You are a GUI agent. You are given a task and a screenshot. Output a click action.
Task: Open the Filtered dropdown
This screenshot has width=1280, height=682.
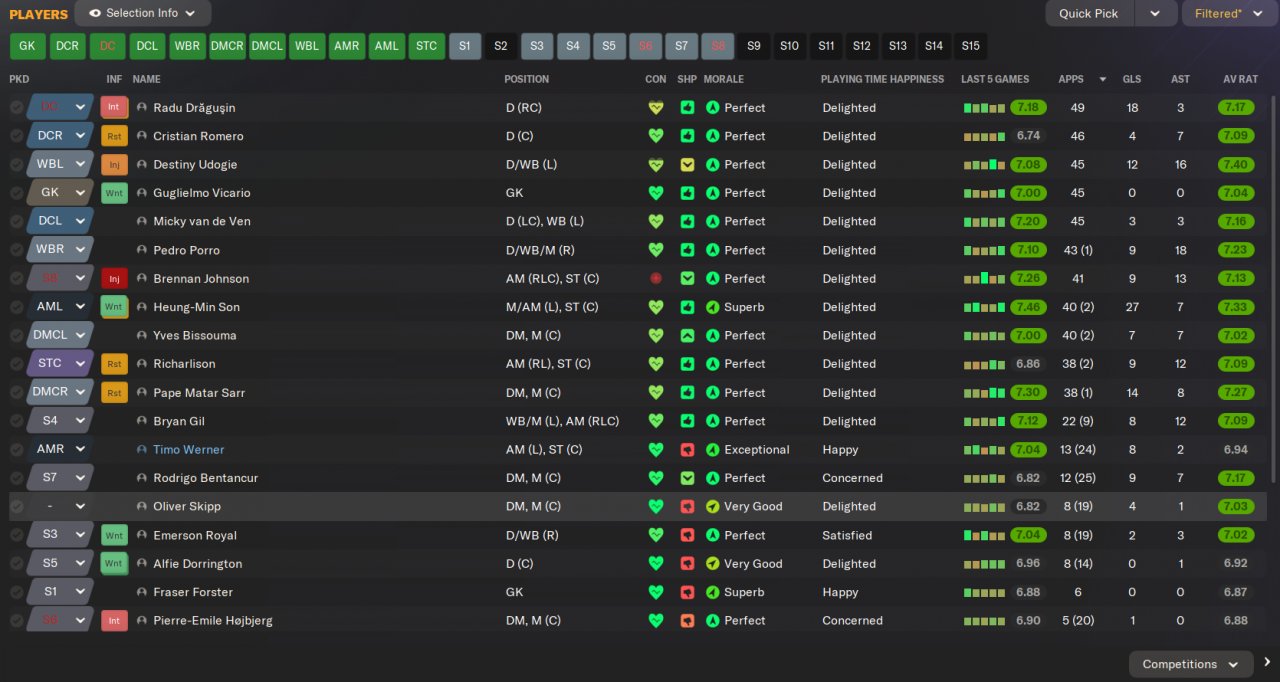[1230, 13]
